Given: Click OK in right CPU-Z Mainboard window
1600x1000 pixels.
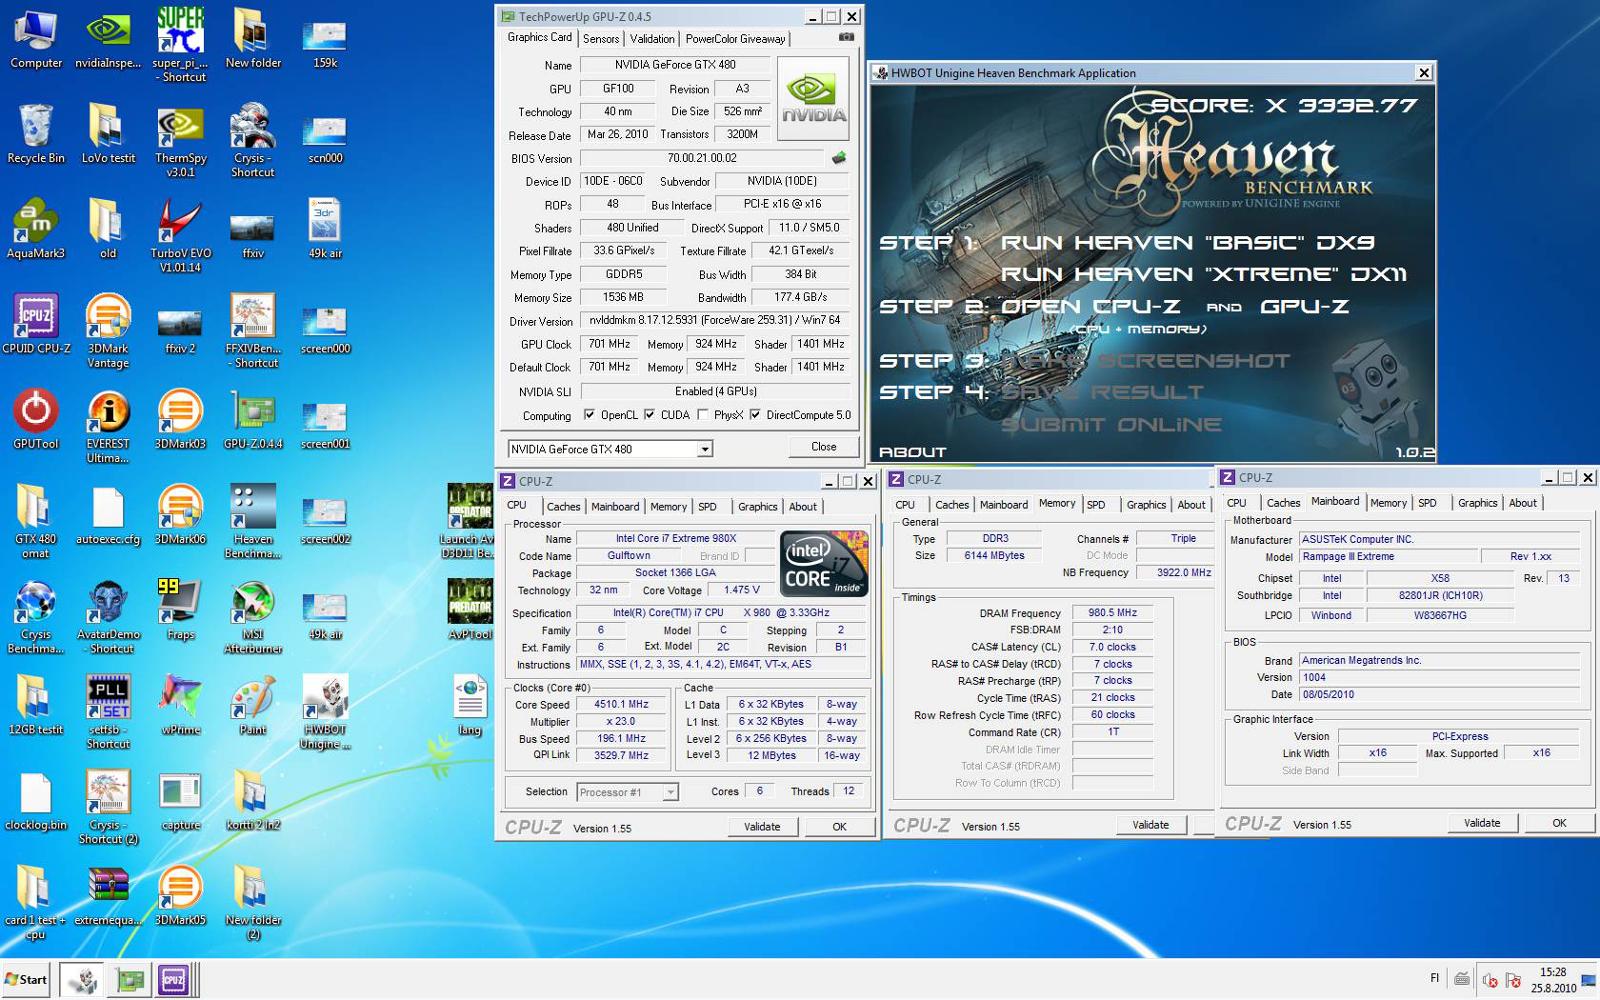Looking at the screenshot, I should click(1559, 822).
